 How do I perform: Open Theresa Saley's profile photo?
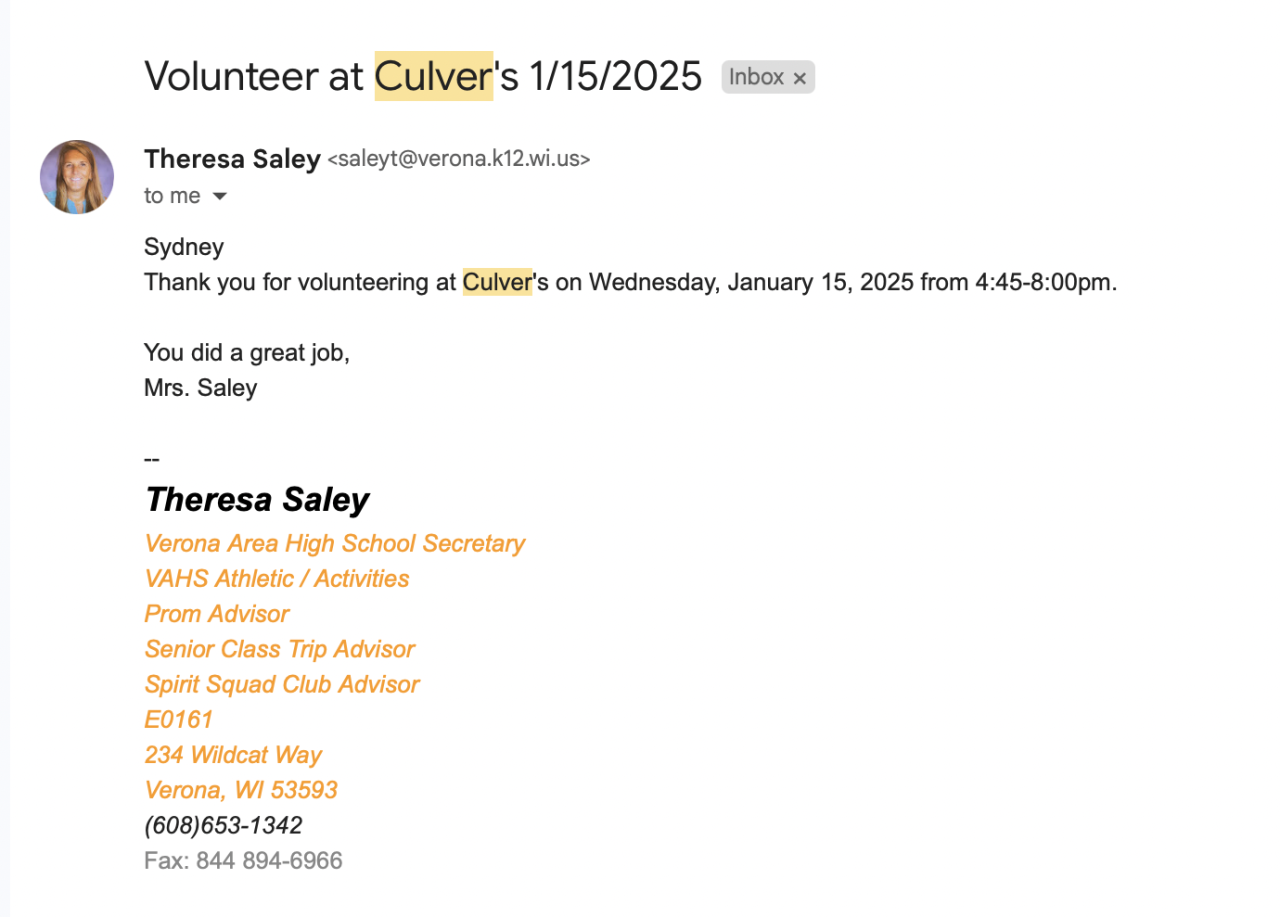(77, 177)
